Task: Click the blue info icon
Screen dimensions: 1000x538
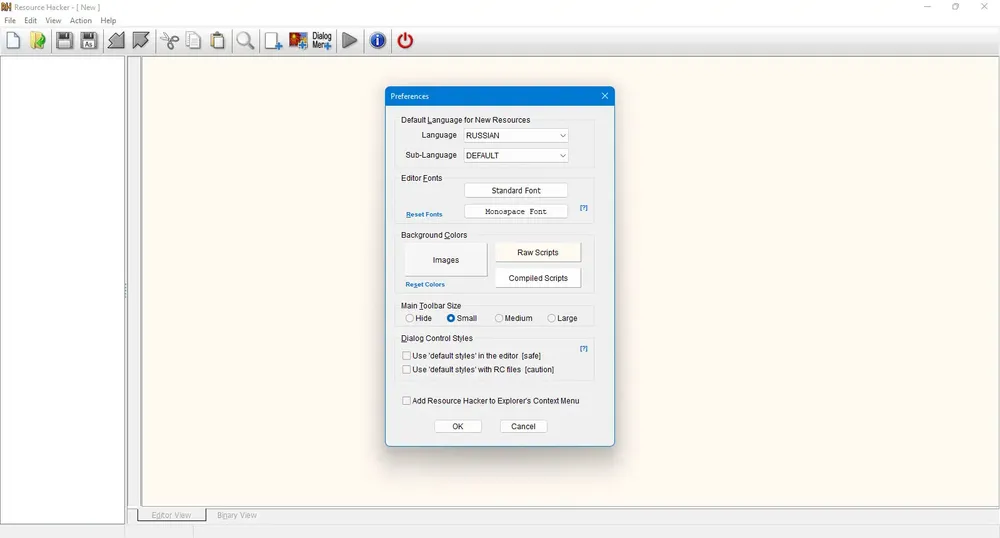Action: click(x=378, y=41)
